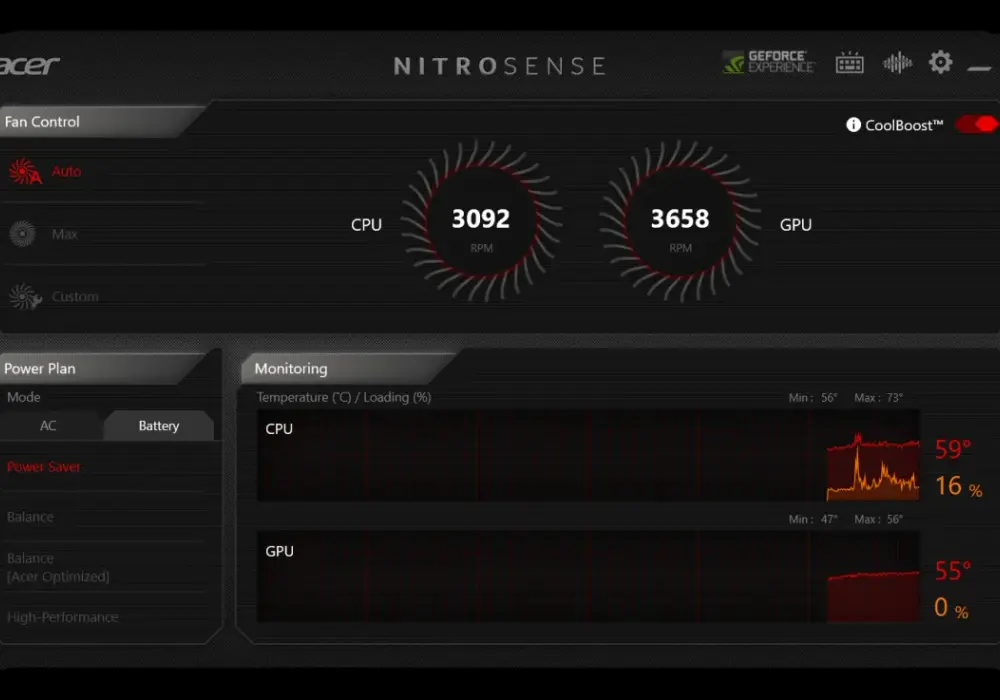Toggle the CoolBoost switch
This screenshot has width=1000, height=700.
coord(976,124)
